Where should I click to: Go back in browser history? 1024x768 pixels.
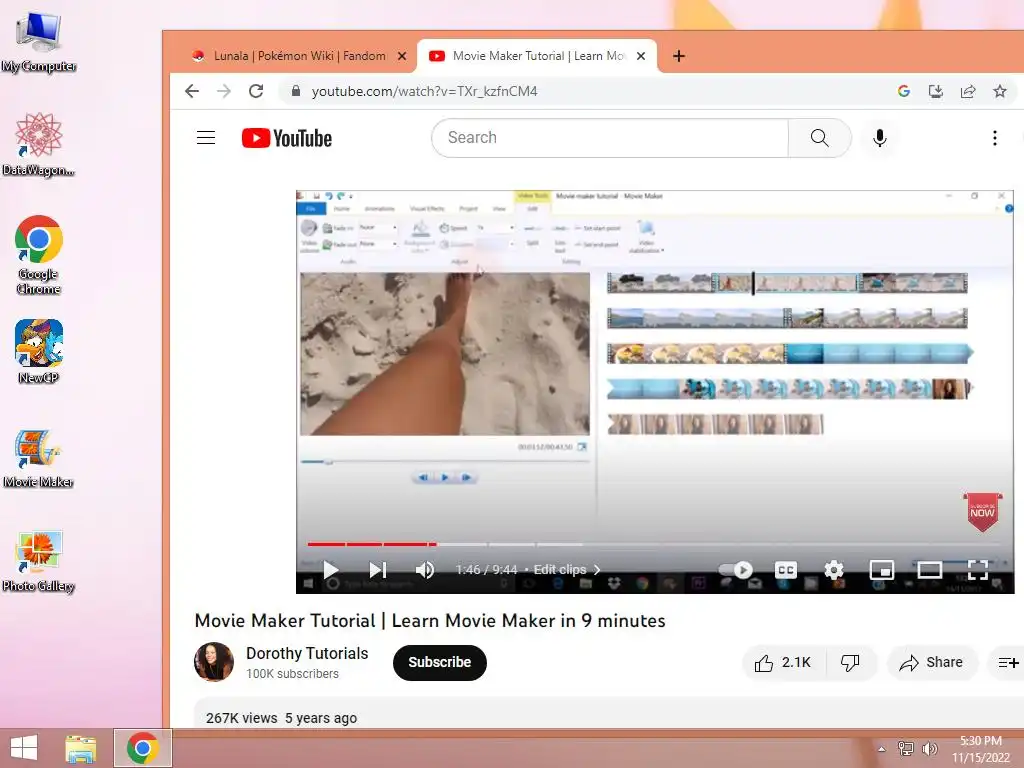[x=191, y=91]
